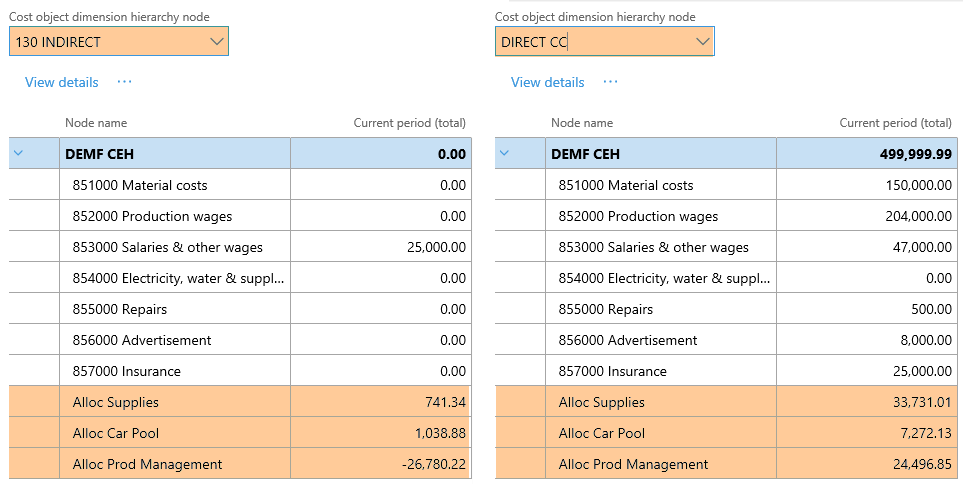
Task: Click in the DIRECT CC text input field
Action: pos(590,41)
